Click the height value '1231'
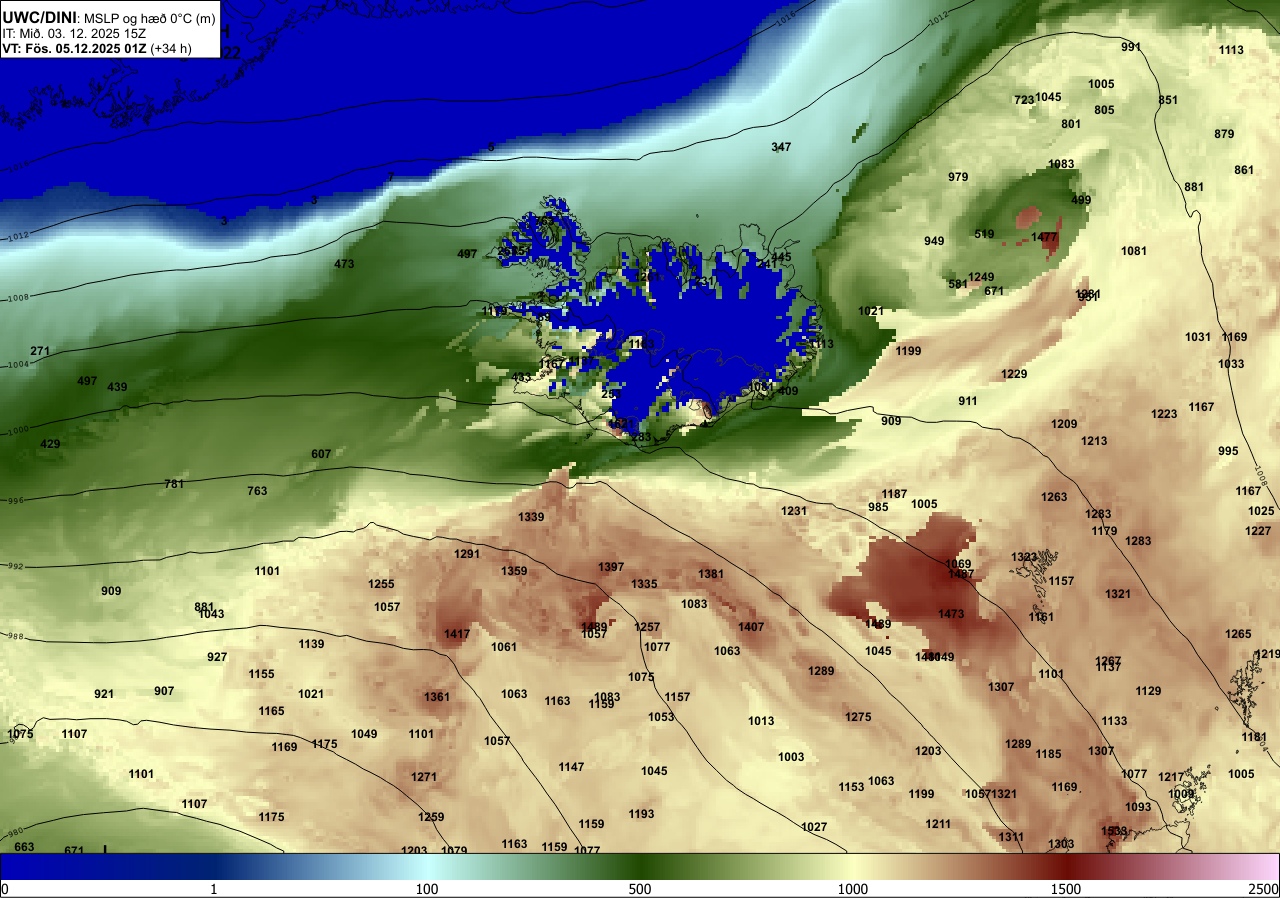The width and height of the screenshot is (1280, 898). [794, 511]
